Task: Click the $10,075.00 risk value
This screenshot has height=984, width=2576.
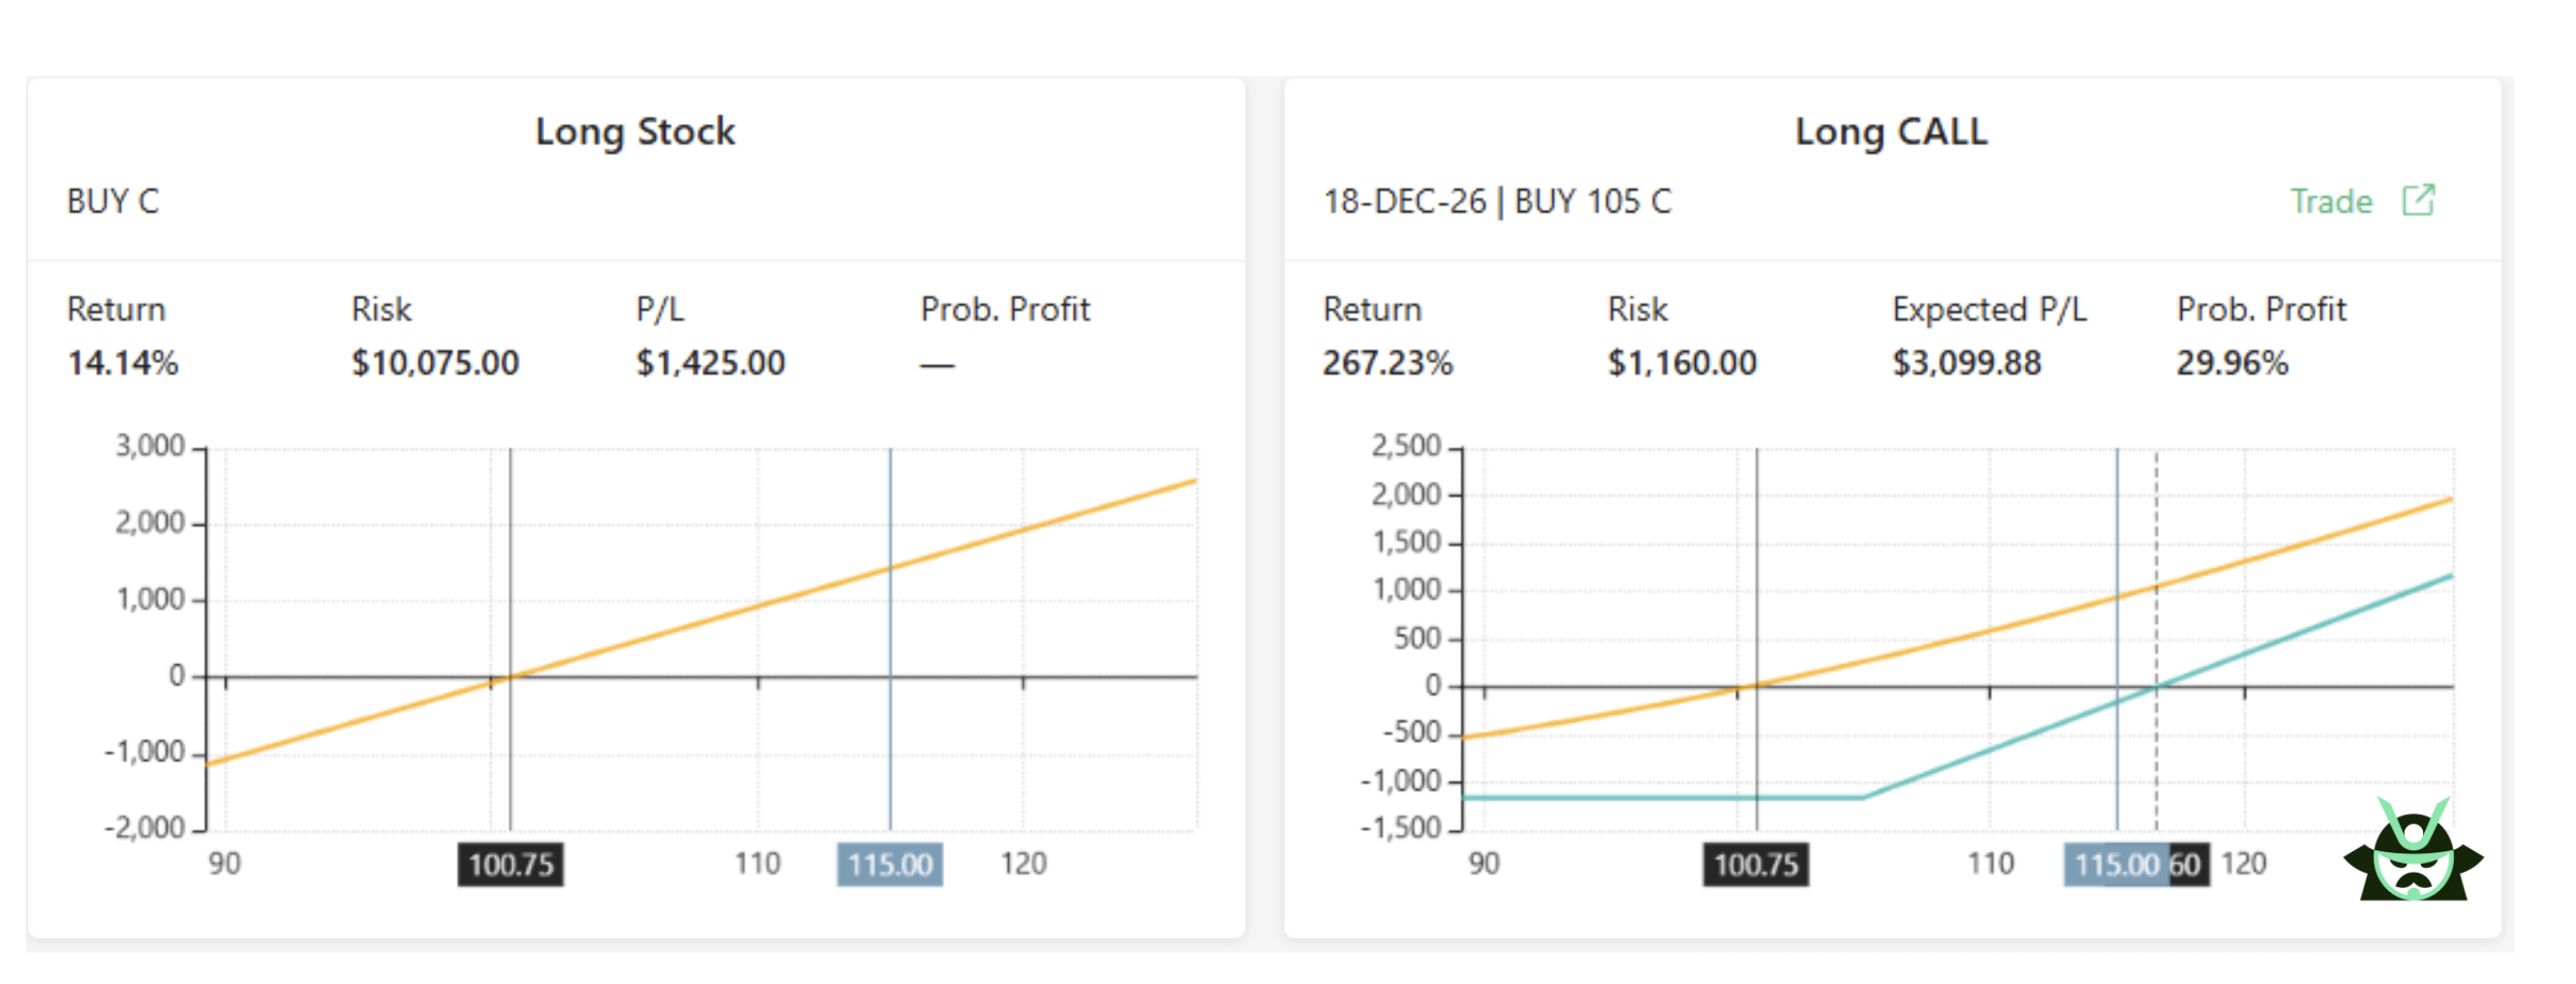Action: point(435,363)
